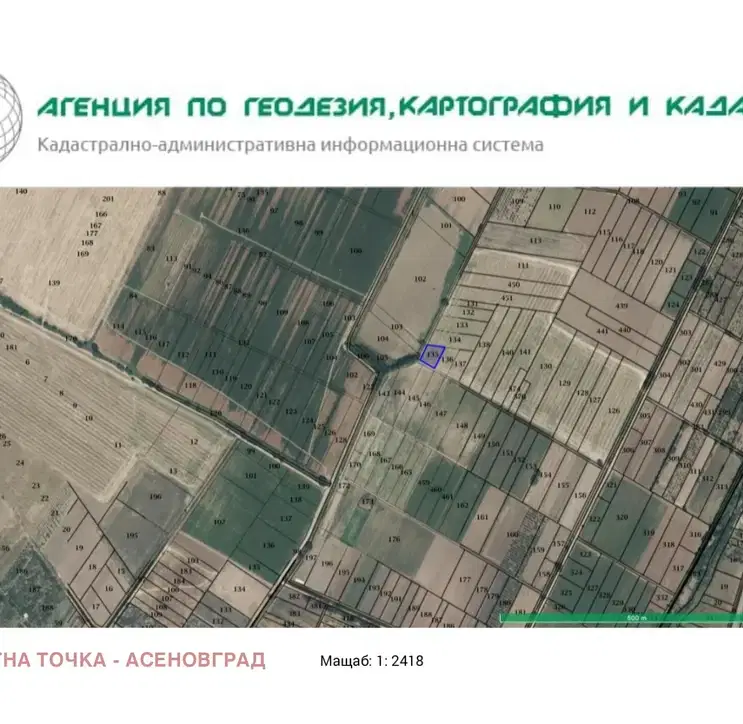Select parcel labeled 459
This screenshot has height=724, width=743.
pos(423,483)
